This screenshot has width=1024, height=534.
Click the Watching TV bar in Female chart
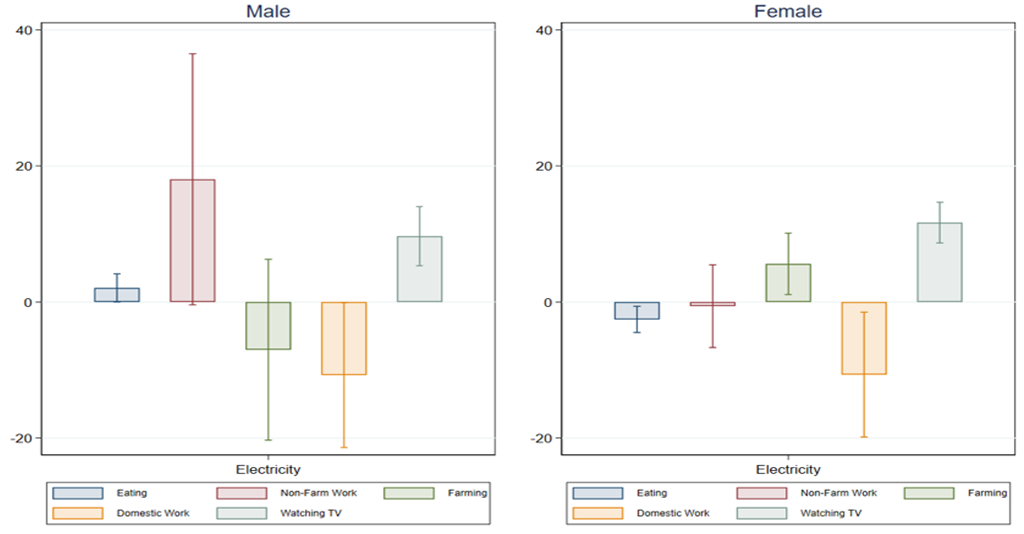click(940, 262)
